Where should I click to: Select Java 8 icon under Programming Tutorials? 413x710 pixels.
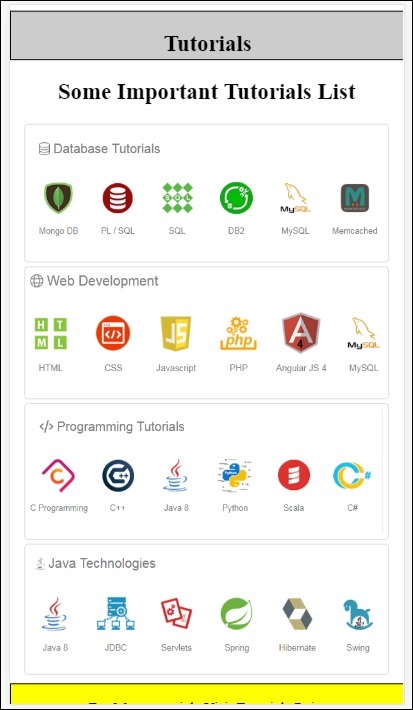[x=176, y=475]
